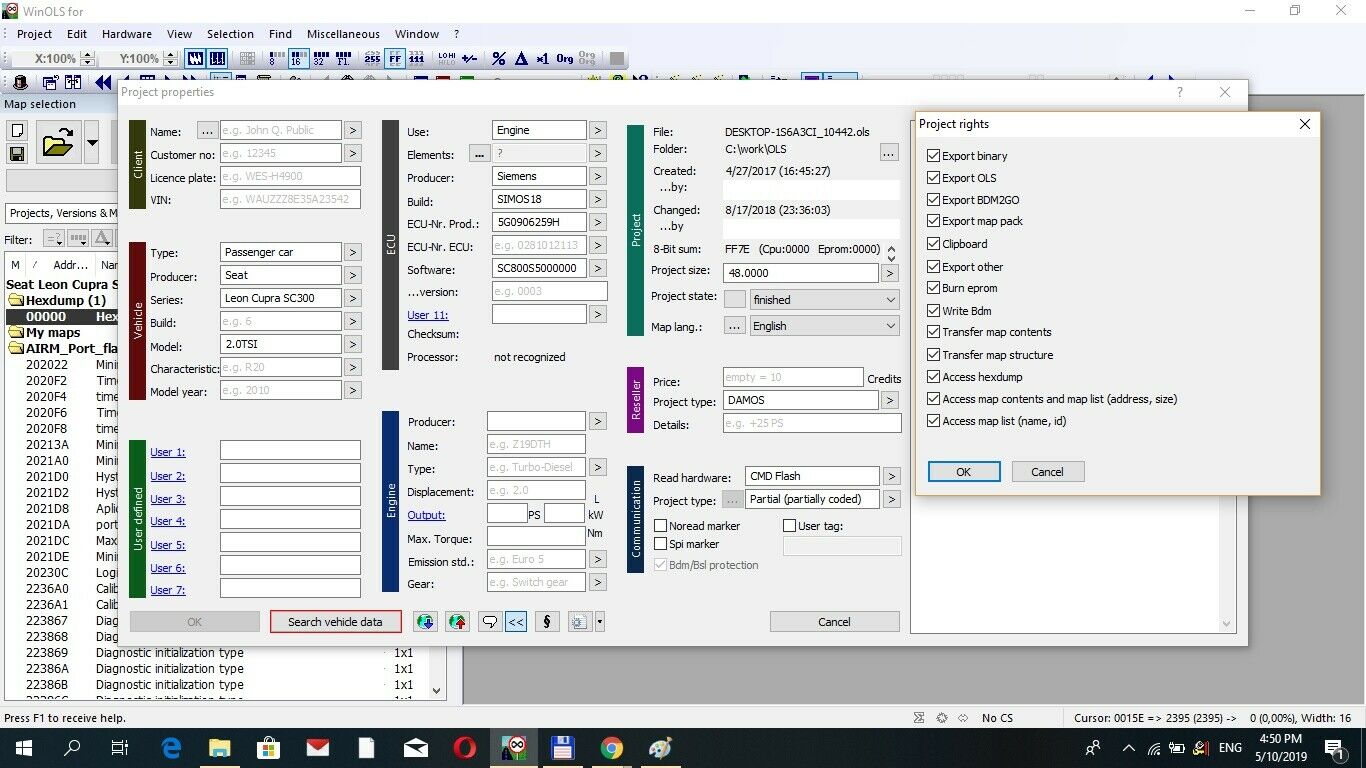Image resolution: width=1366 pixels, height=768 pixels.
Task: Click the '<<' collapse dialog button
Action: tap(516, 621)
